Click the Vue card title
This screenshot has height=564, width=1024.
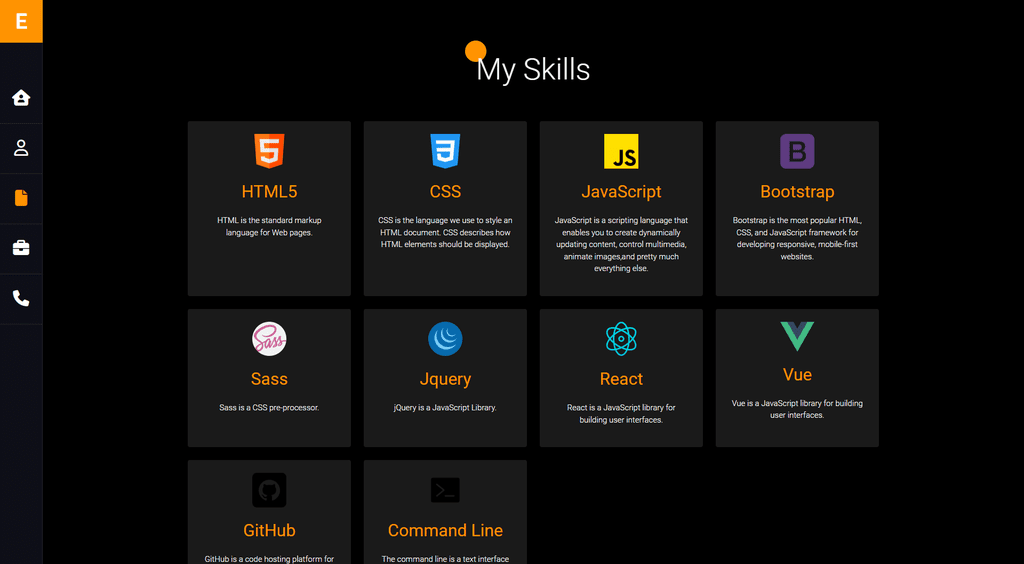(797, 375)
